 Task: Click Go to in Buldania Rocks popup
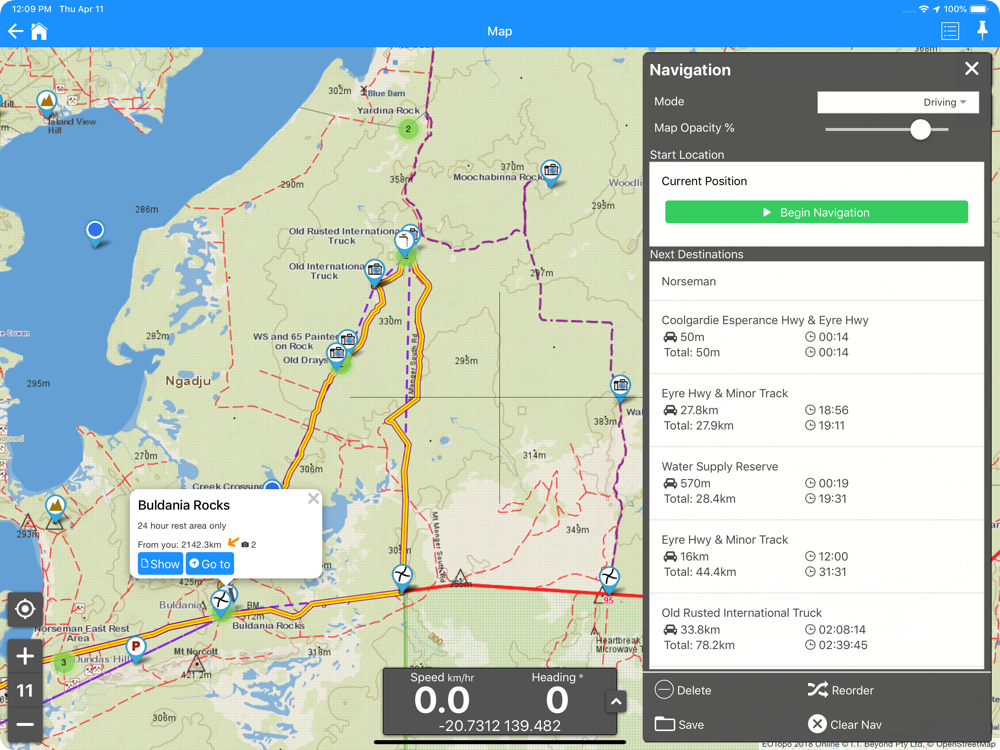tap(210, 564)
